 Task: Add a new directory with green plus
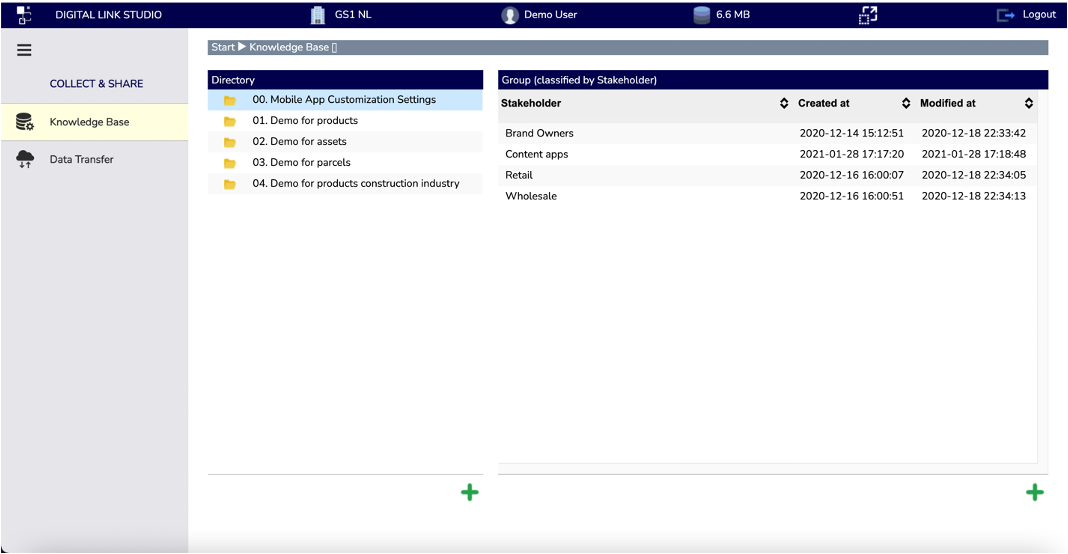469,492
